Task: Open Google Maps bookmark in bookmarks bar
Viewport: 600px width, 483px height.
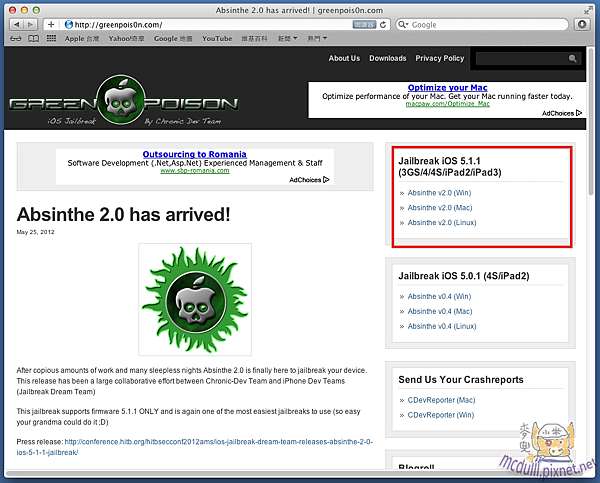Action: 173,39
